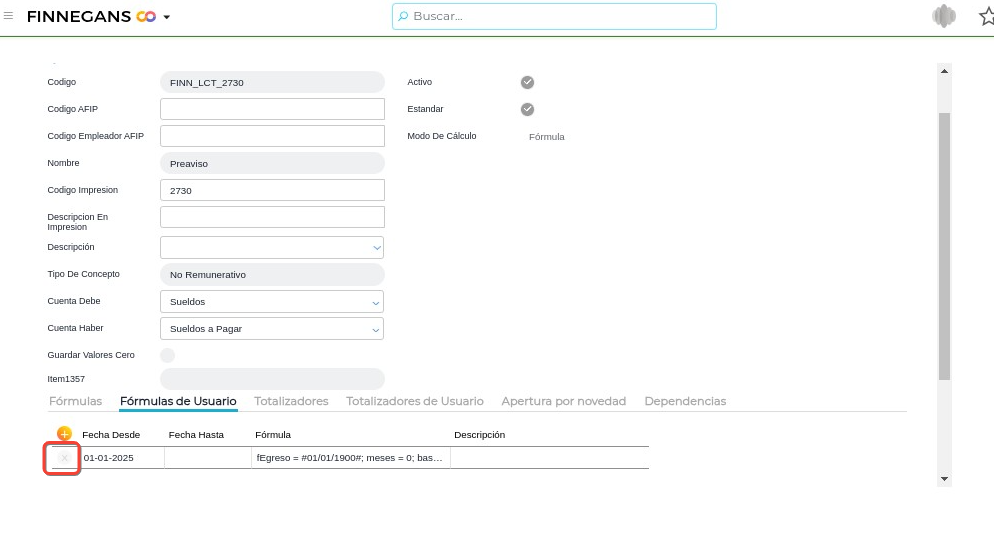The image size is (994, 547).
Task: Add new formula row with plus icon
Action: 64,434
